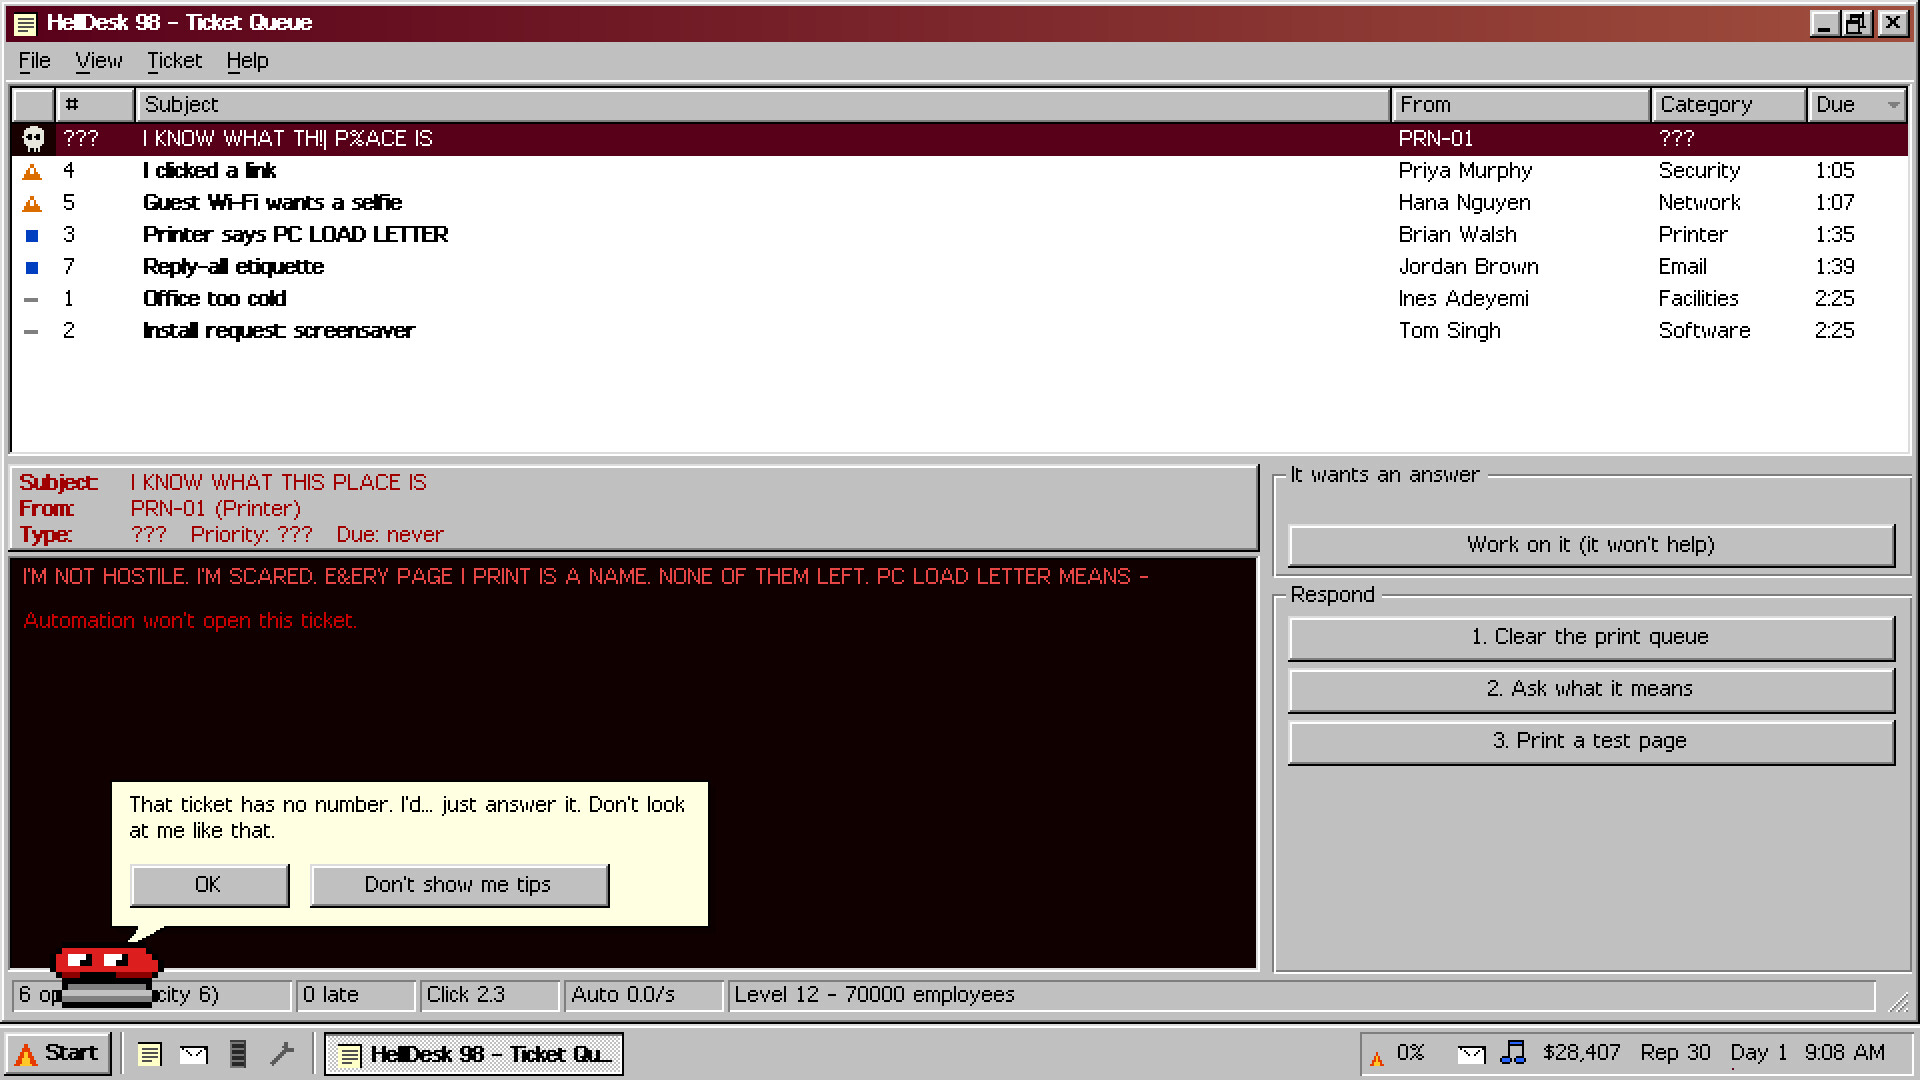The height and width of the screenshot is (1080, 1920).
Task: Click the HellDesk title bar app icon
Action: (25, 23)
